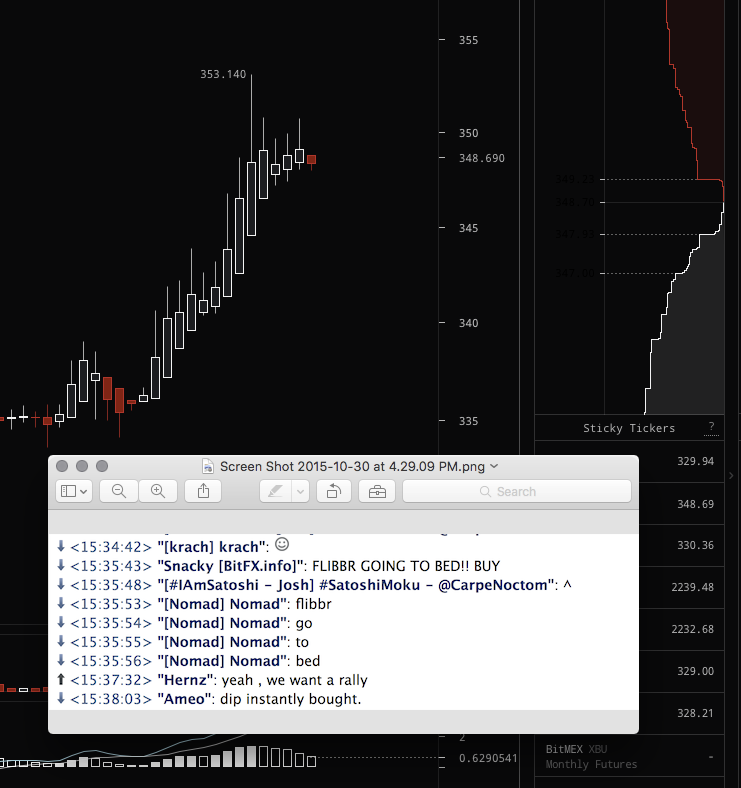
Task: Click the smiley emoji in krach message
Action: click(x=282, y=544)
